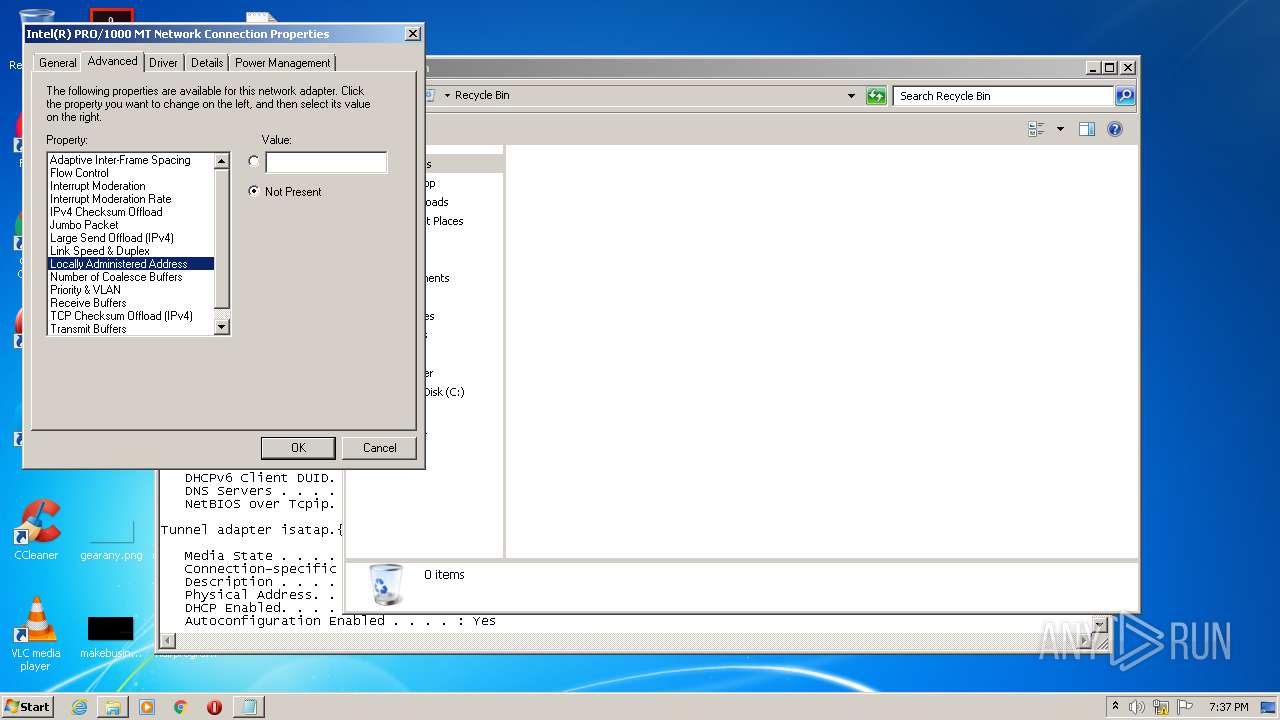Click the notepad-like taskbar window button
1280x720 pixels.
249,707
